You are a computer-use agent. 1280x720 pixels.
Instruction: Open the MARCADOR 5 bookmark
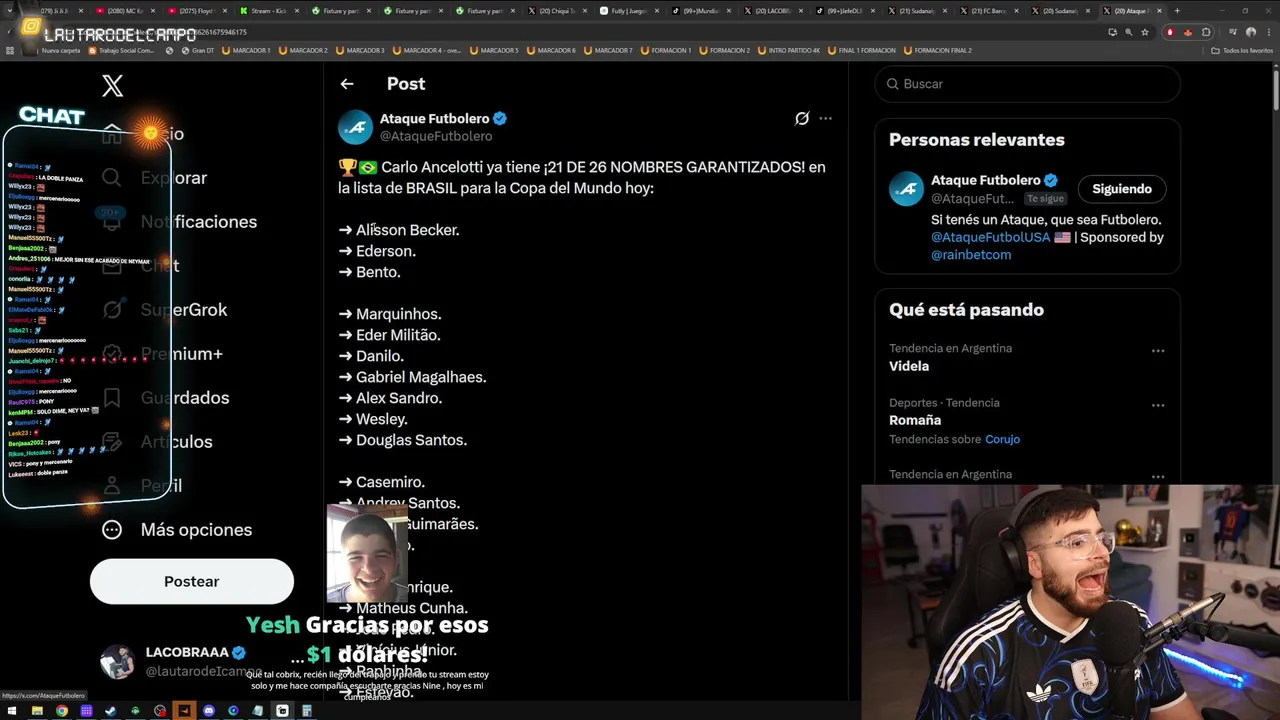[x=495, y=50]
